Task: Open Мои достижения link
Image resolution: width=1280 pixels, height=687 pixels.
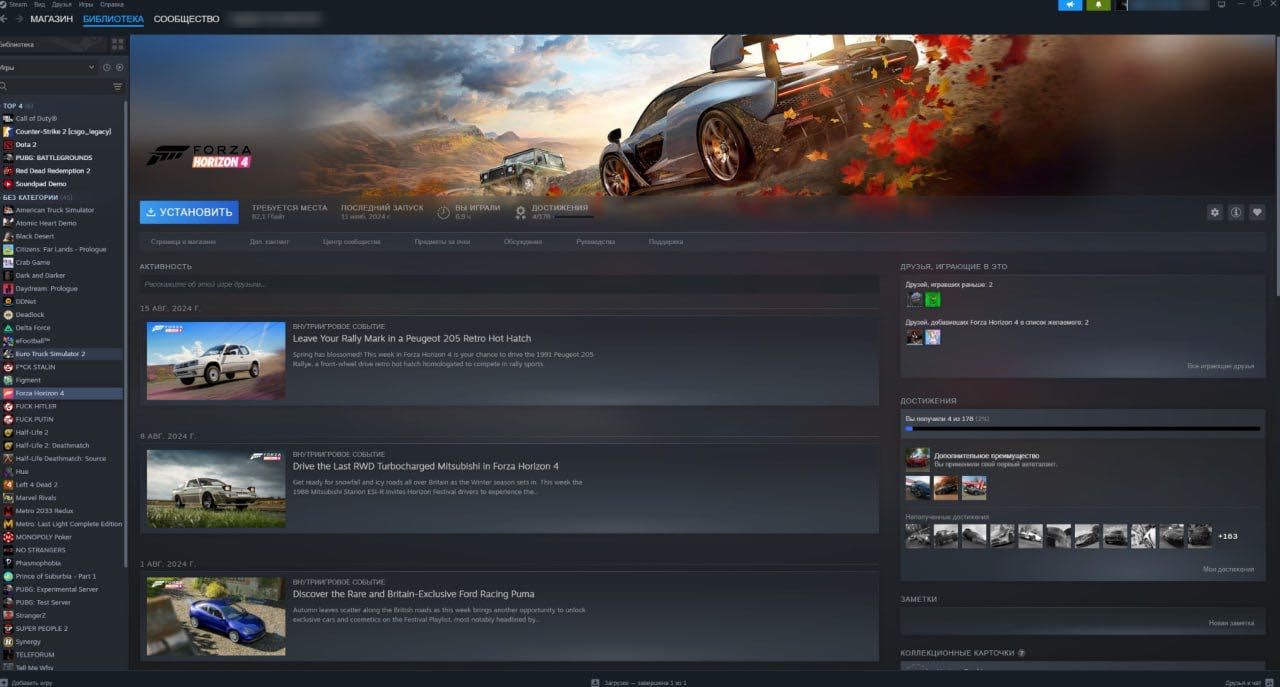Action: pos(1228,569)
